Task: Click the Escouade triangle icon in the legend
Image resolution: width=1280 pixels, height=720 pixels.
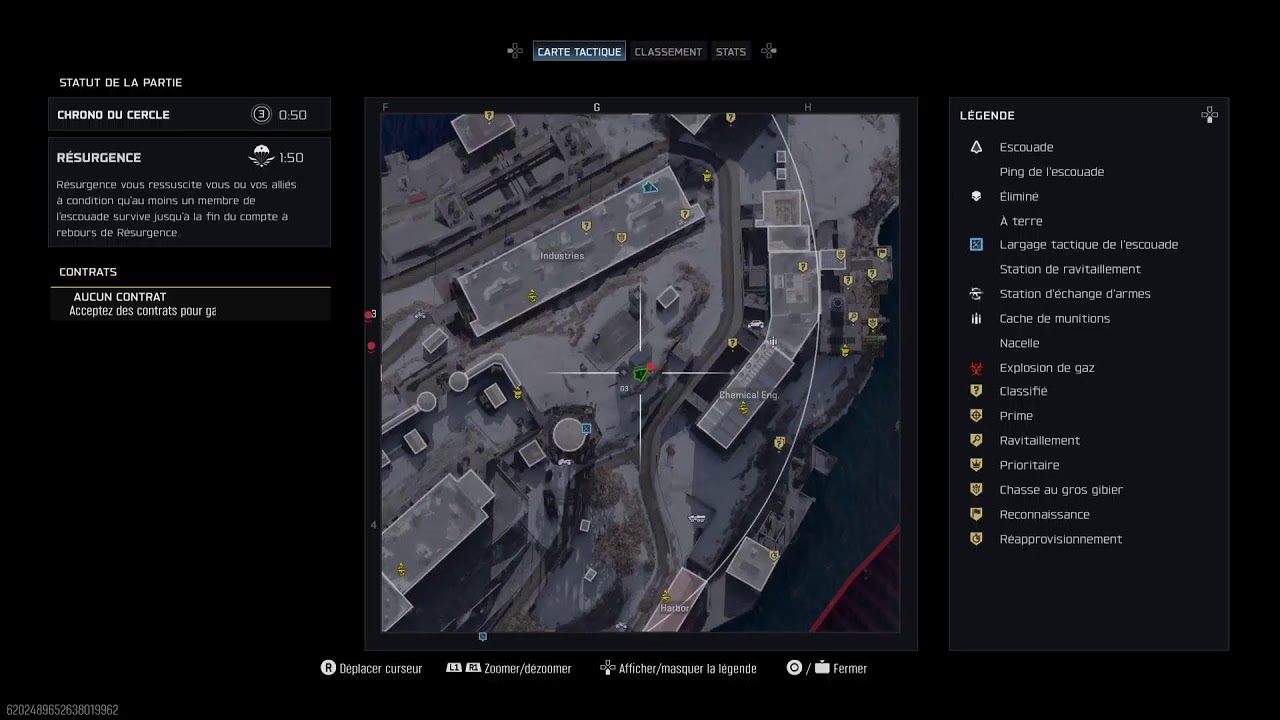Action: pyautogui.click(x=976, y=147)
